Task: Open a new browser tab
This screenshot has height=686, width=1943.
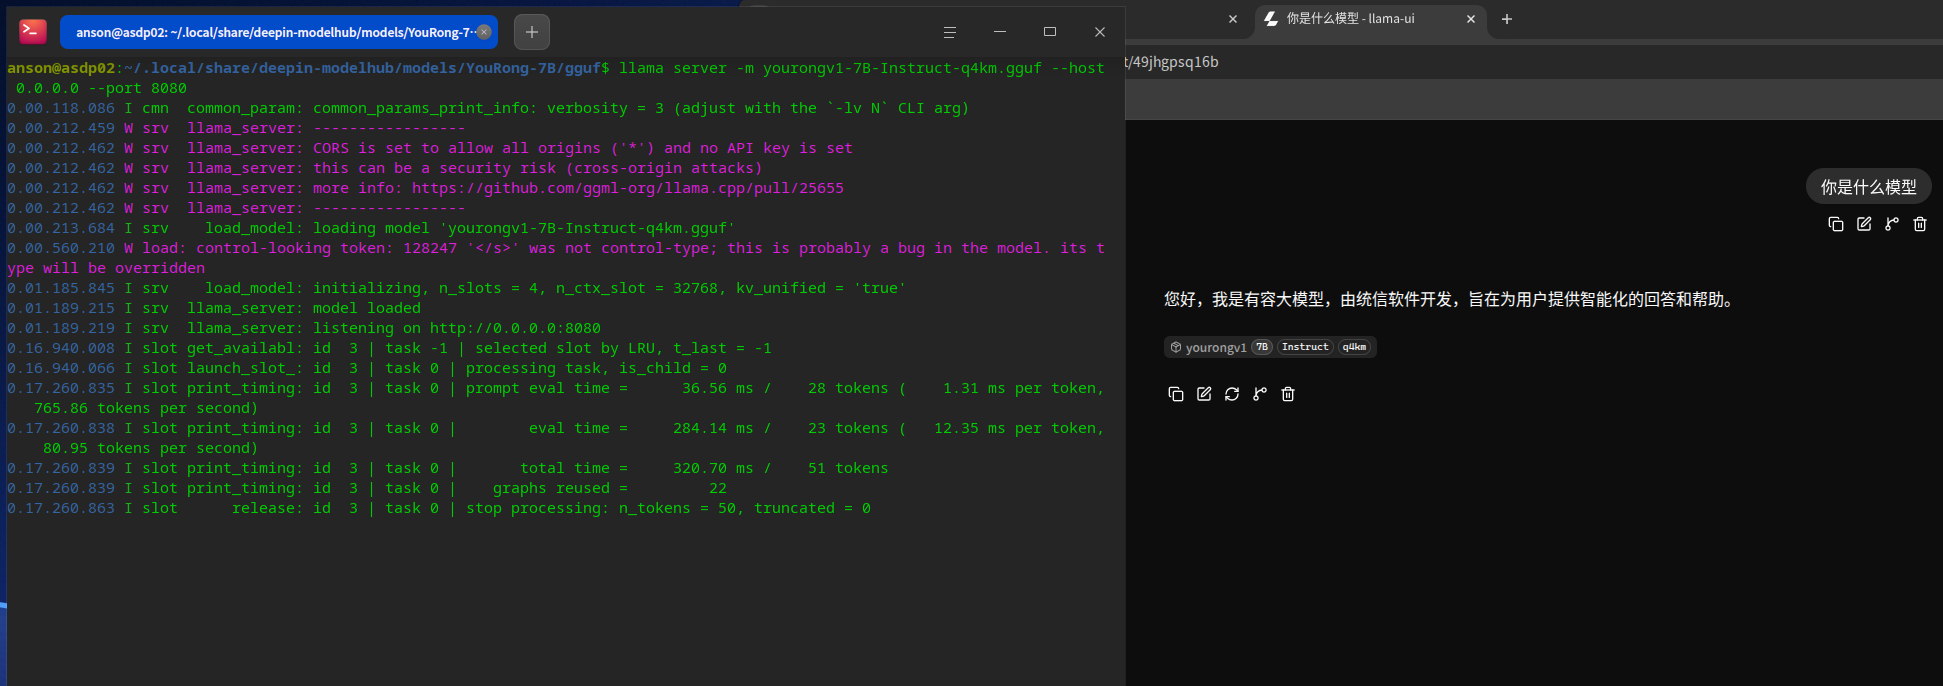Action: pos(1507,19)
